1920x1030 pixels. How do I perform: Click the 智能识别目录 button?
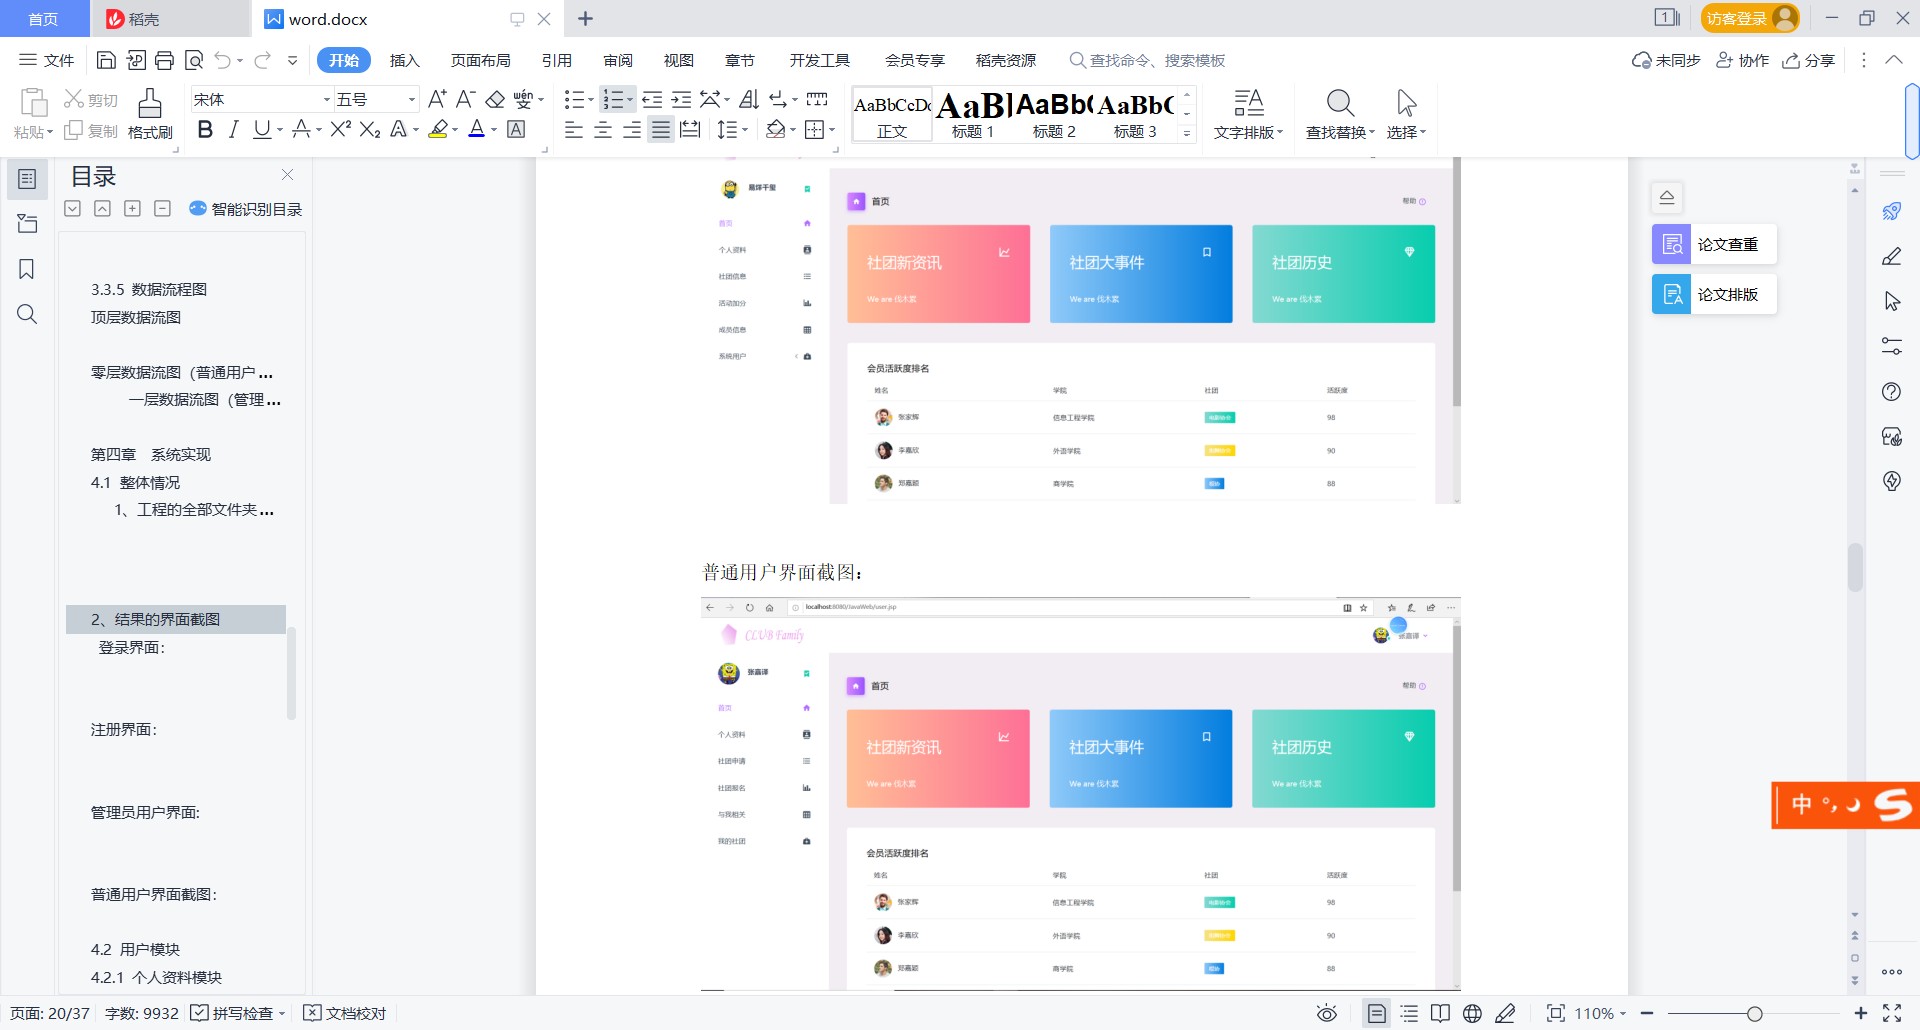click(246, 209)
